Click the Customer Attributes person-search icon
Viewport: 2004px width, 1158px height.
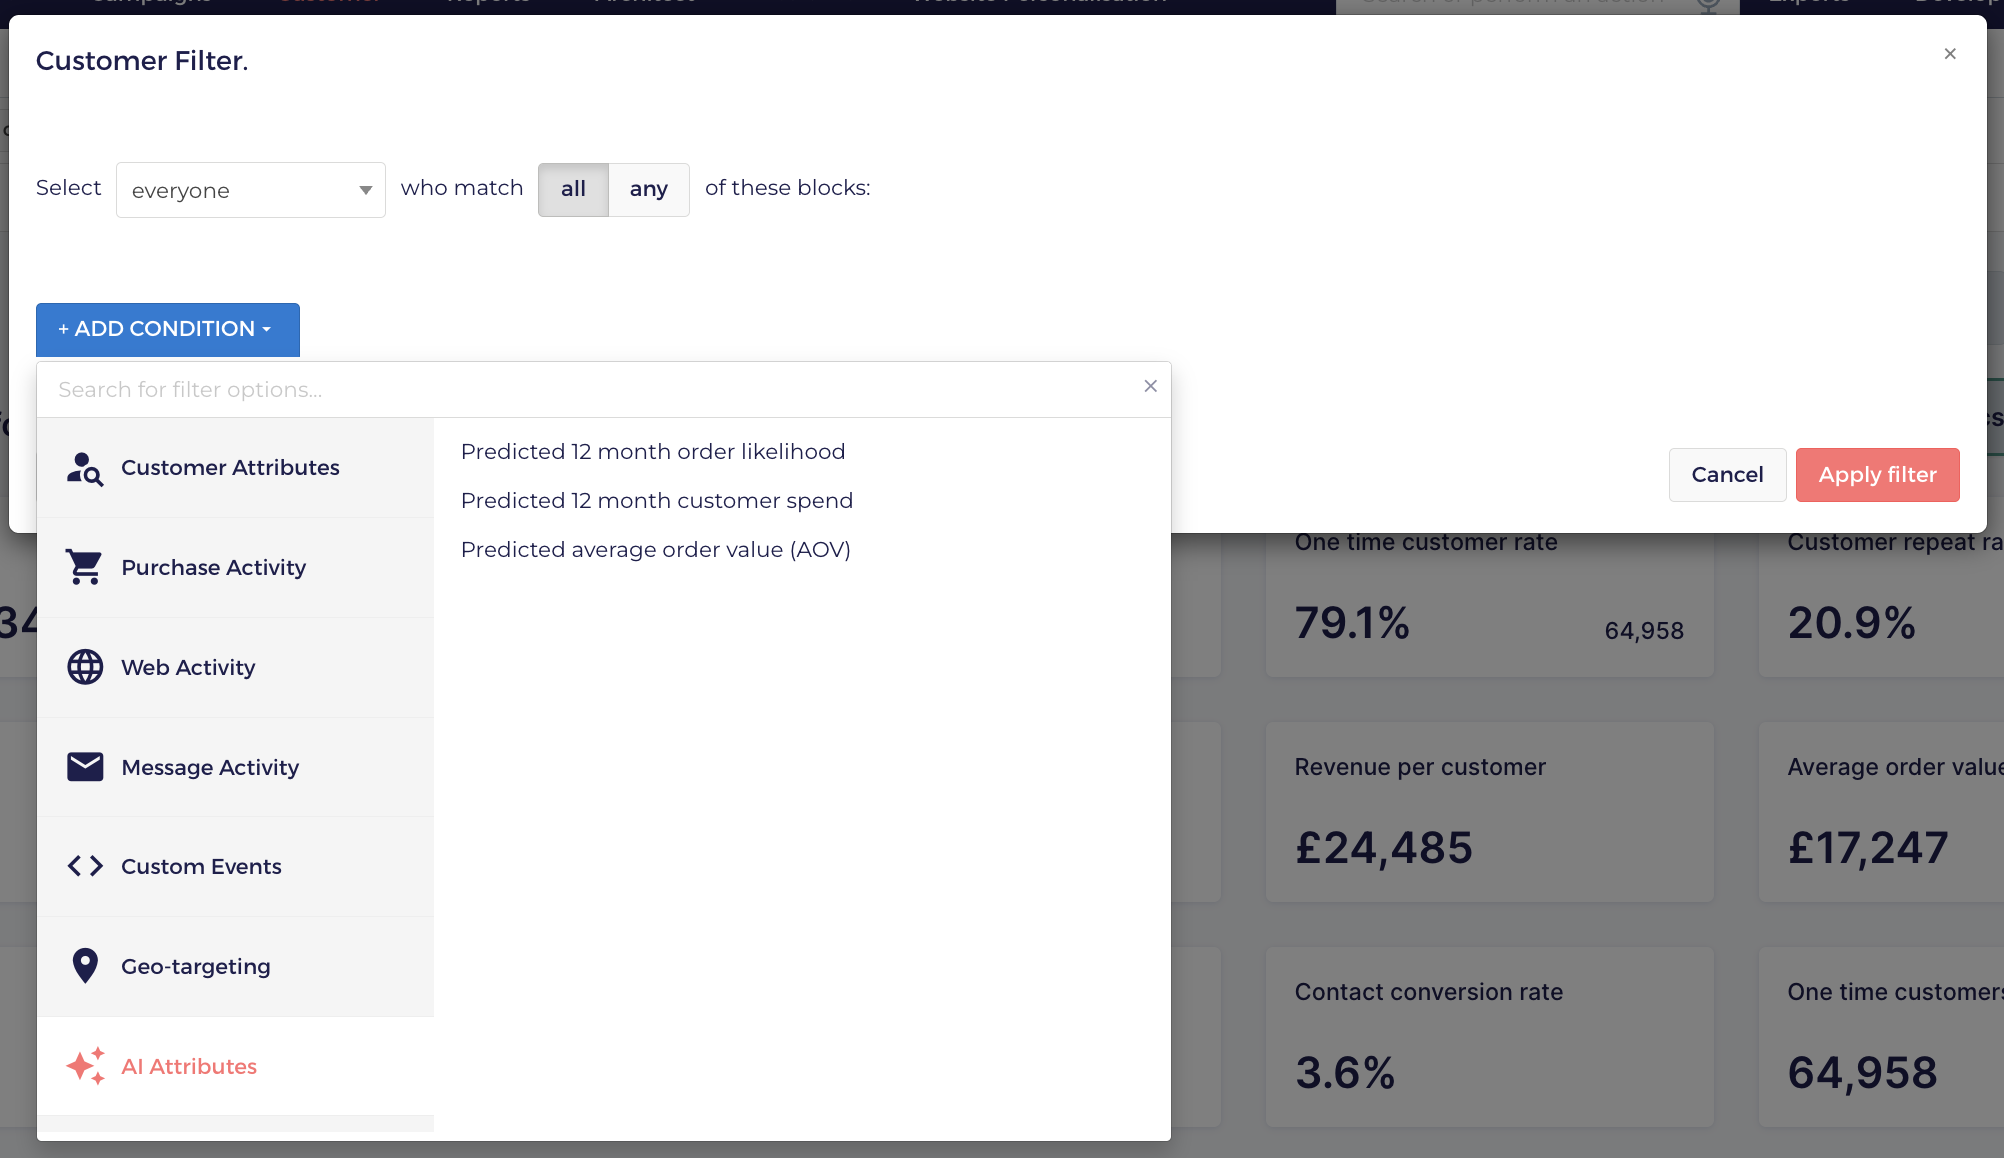point(85,468)
